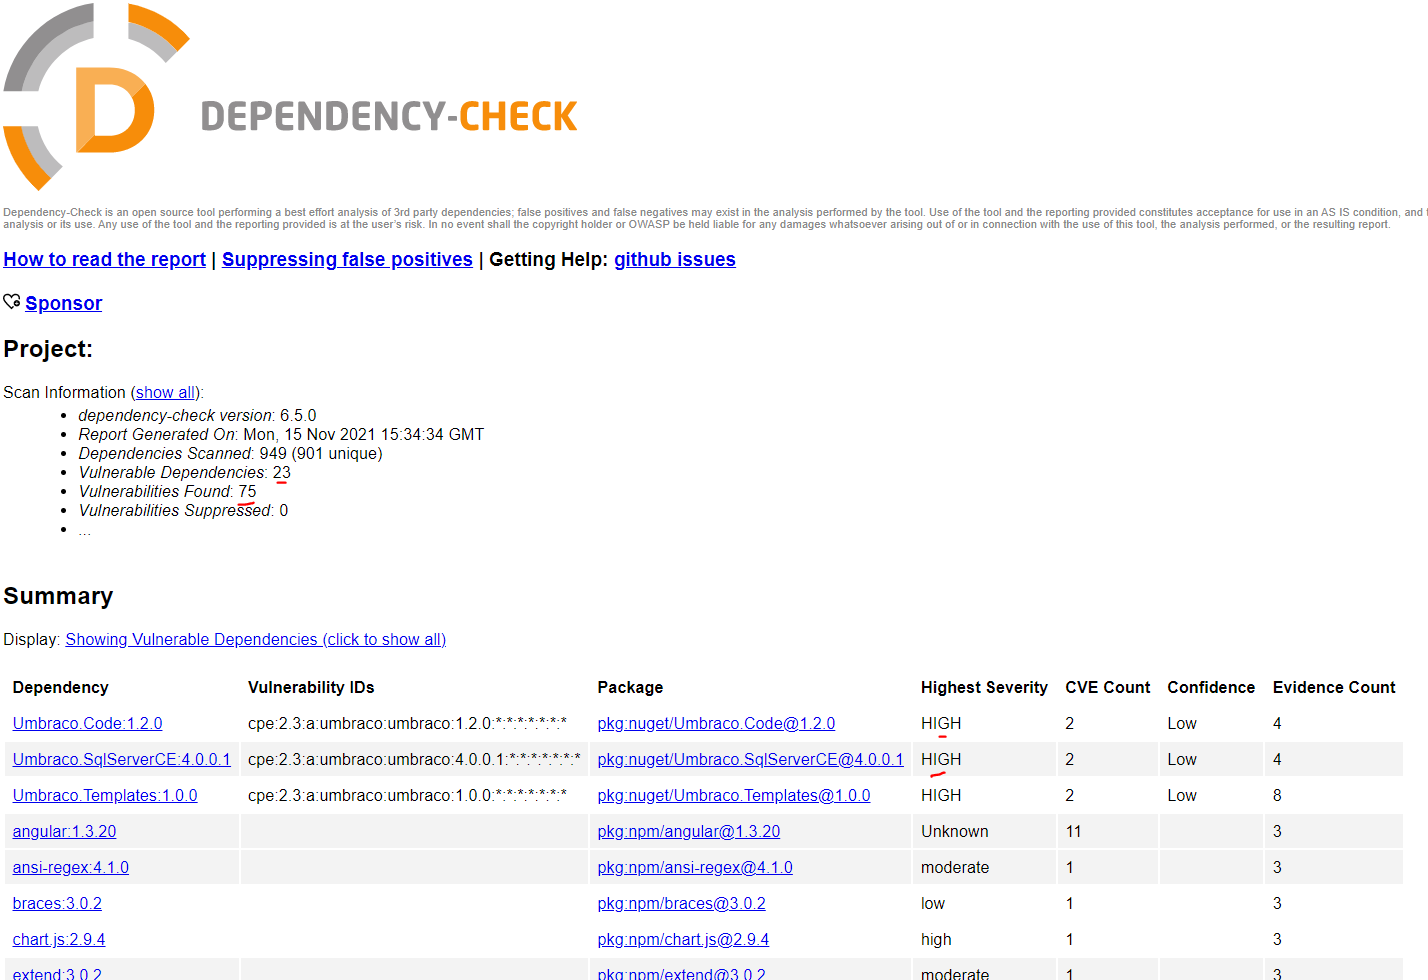Open Umbraco.SqlServerCE:4.0.0.1 dependency link
This screenshot has width=1428, height=980.
tap(122, 759)
